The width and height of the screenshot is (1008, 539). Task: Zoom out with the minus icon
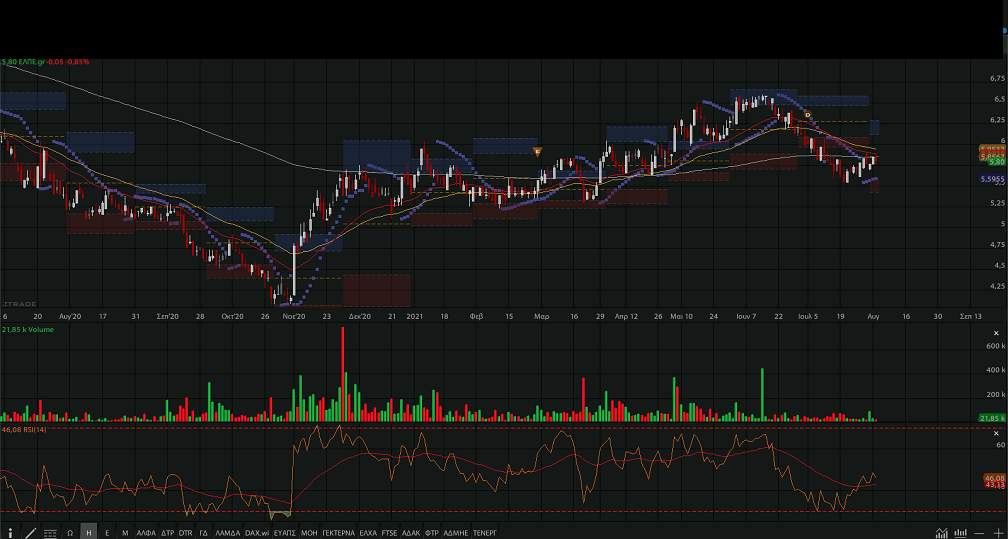[x=980, y=533]
